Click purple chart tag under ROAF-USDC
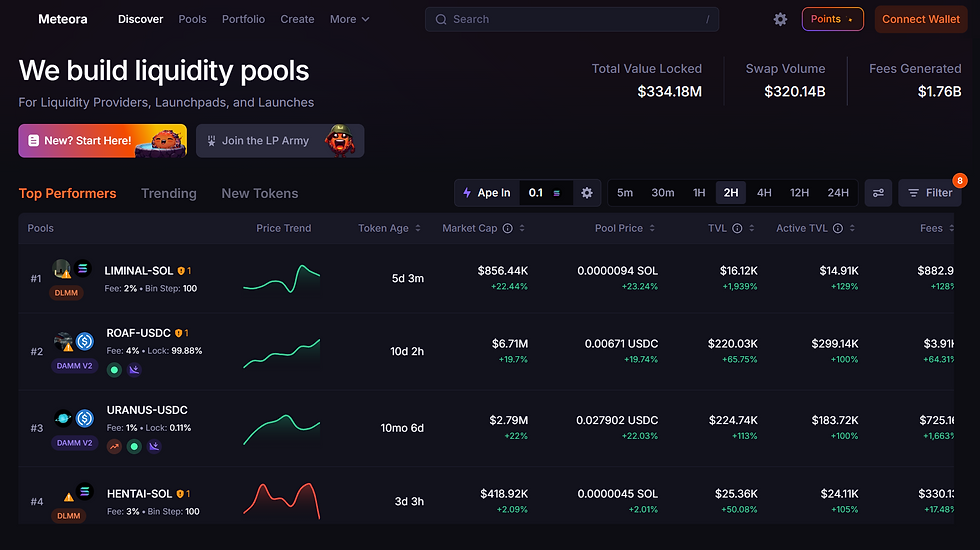This screenshot has width=980, height=550. [134, 370]
